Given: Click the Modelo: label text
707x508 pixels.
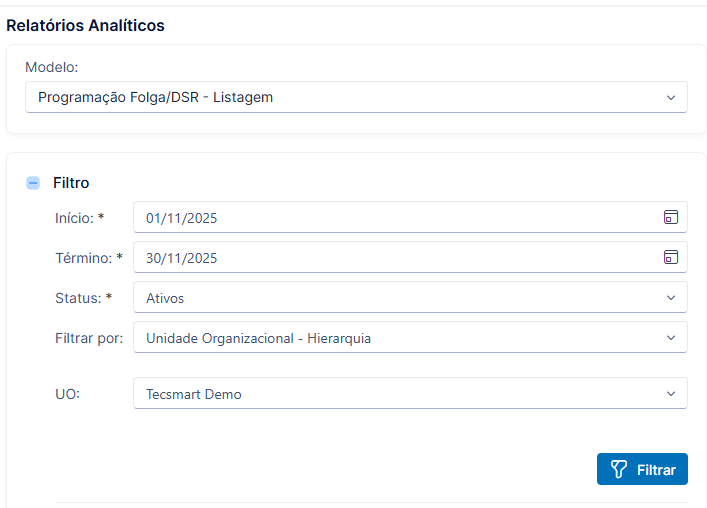Looking at the screenshot, I should pos(51,67).
